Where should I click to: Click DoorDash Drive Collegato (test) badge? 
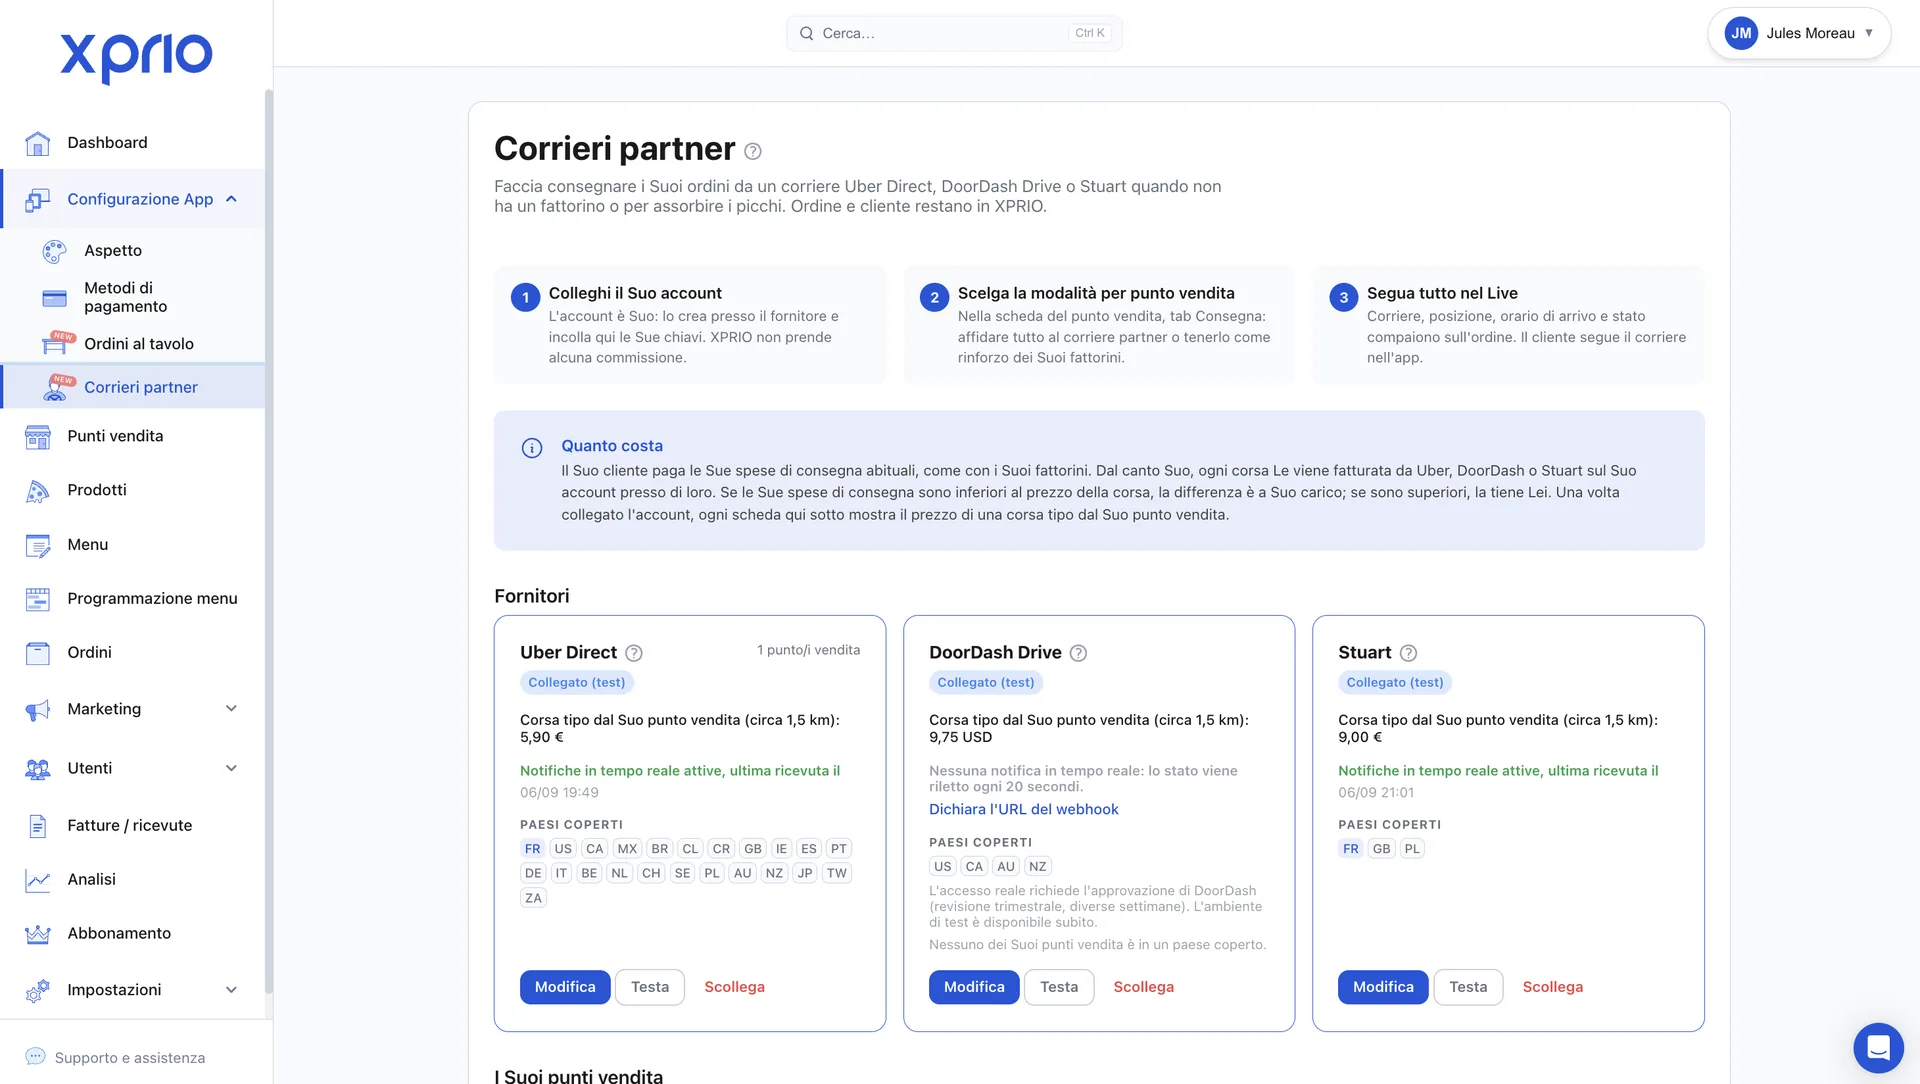click(x=986, y=683)
